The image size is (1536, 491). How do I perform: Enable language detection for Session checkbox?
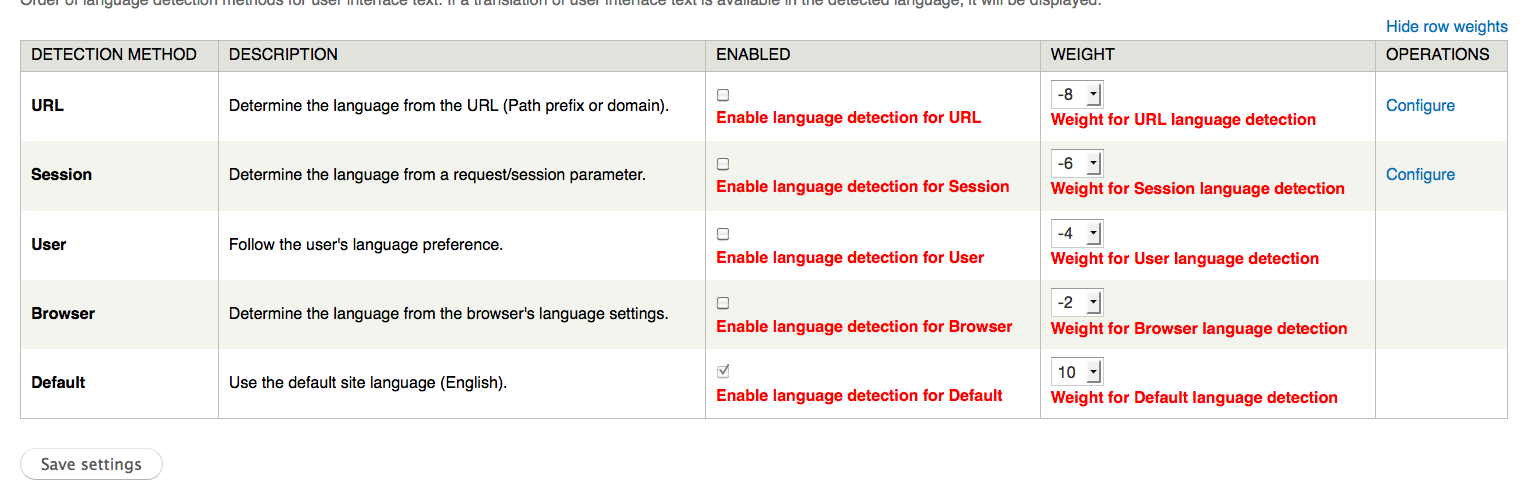(x=723, y=164)
